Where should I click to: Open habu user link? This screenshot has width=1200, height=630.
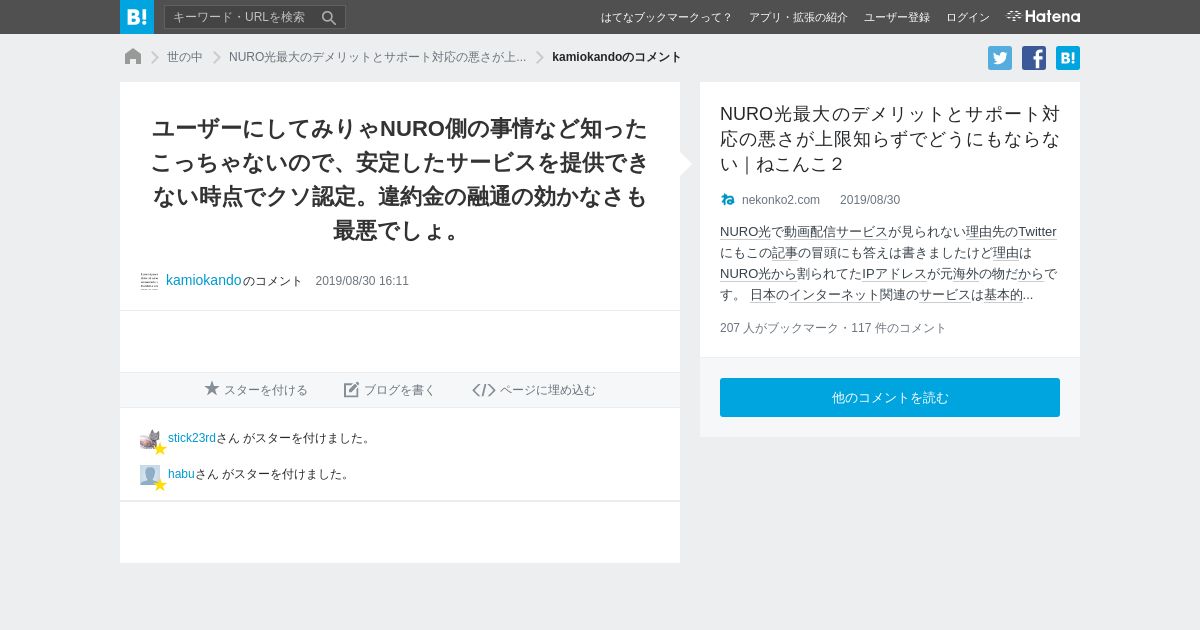coord(181,474)
